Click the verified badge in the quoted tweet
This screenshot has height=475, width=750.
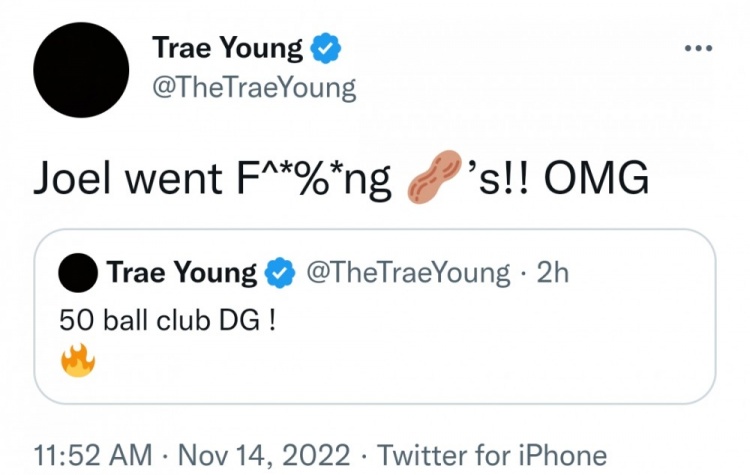point(280,273)
